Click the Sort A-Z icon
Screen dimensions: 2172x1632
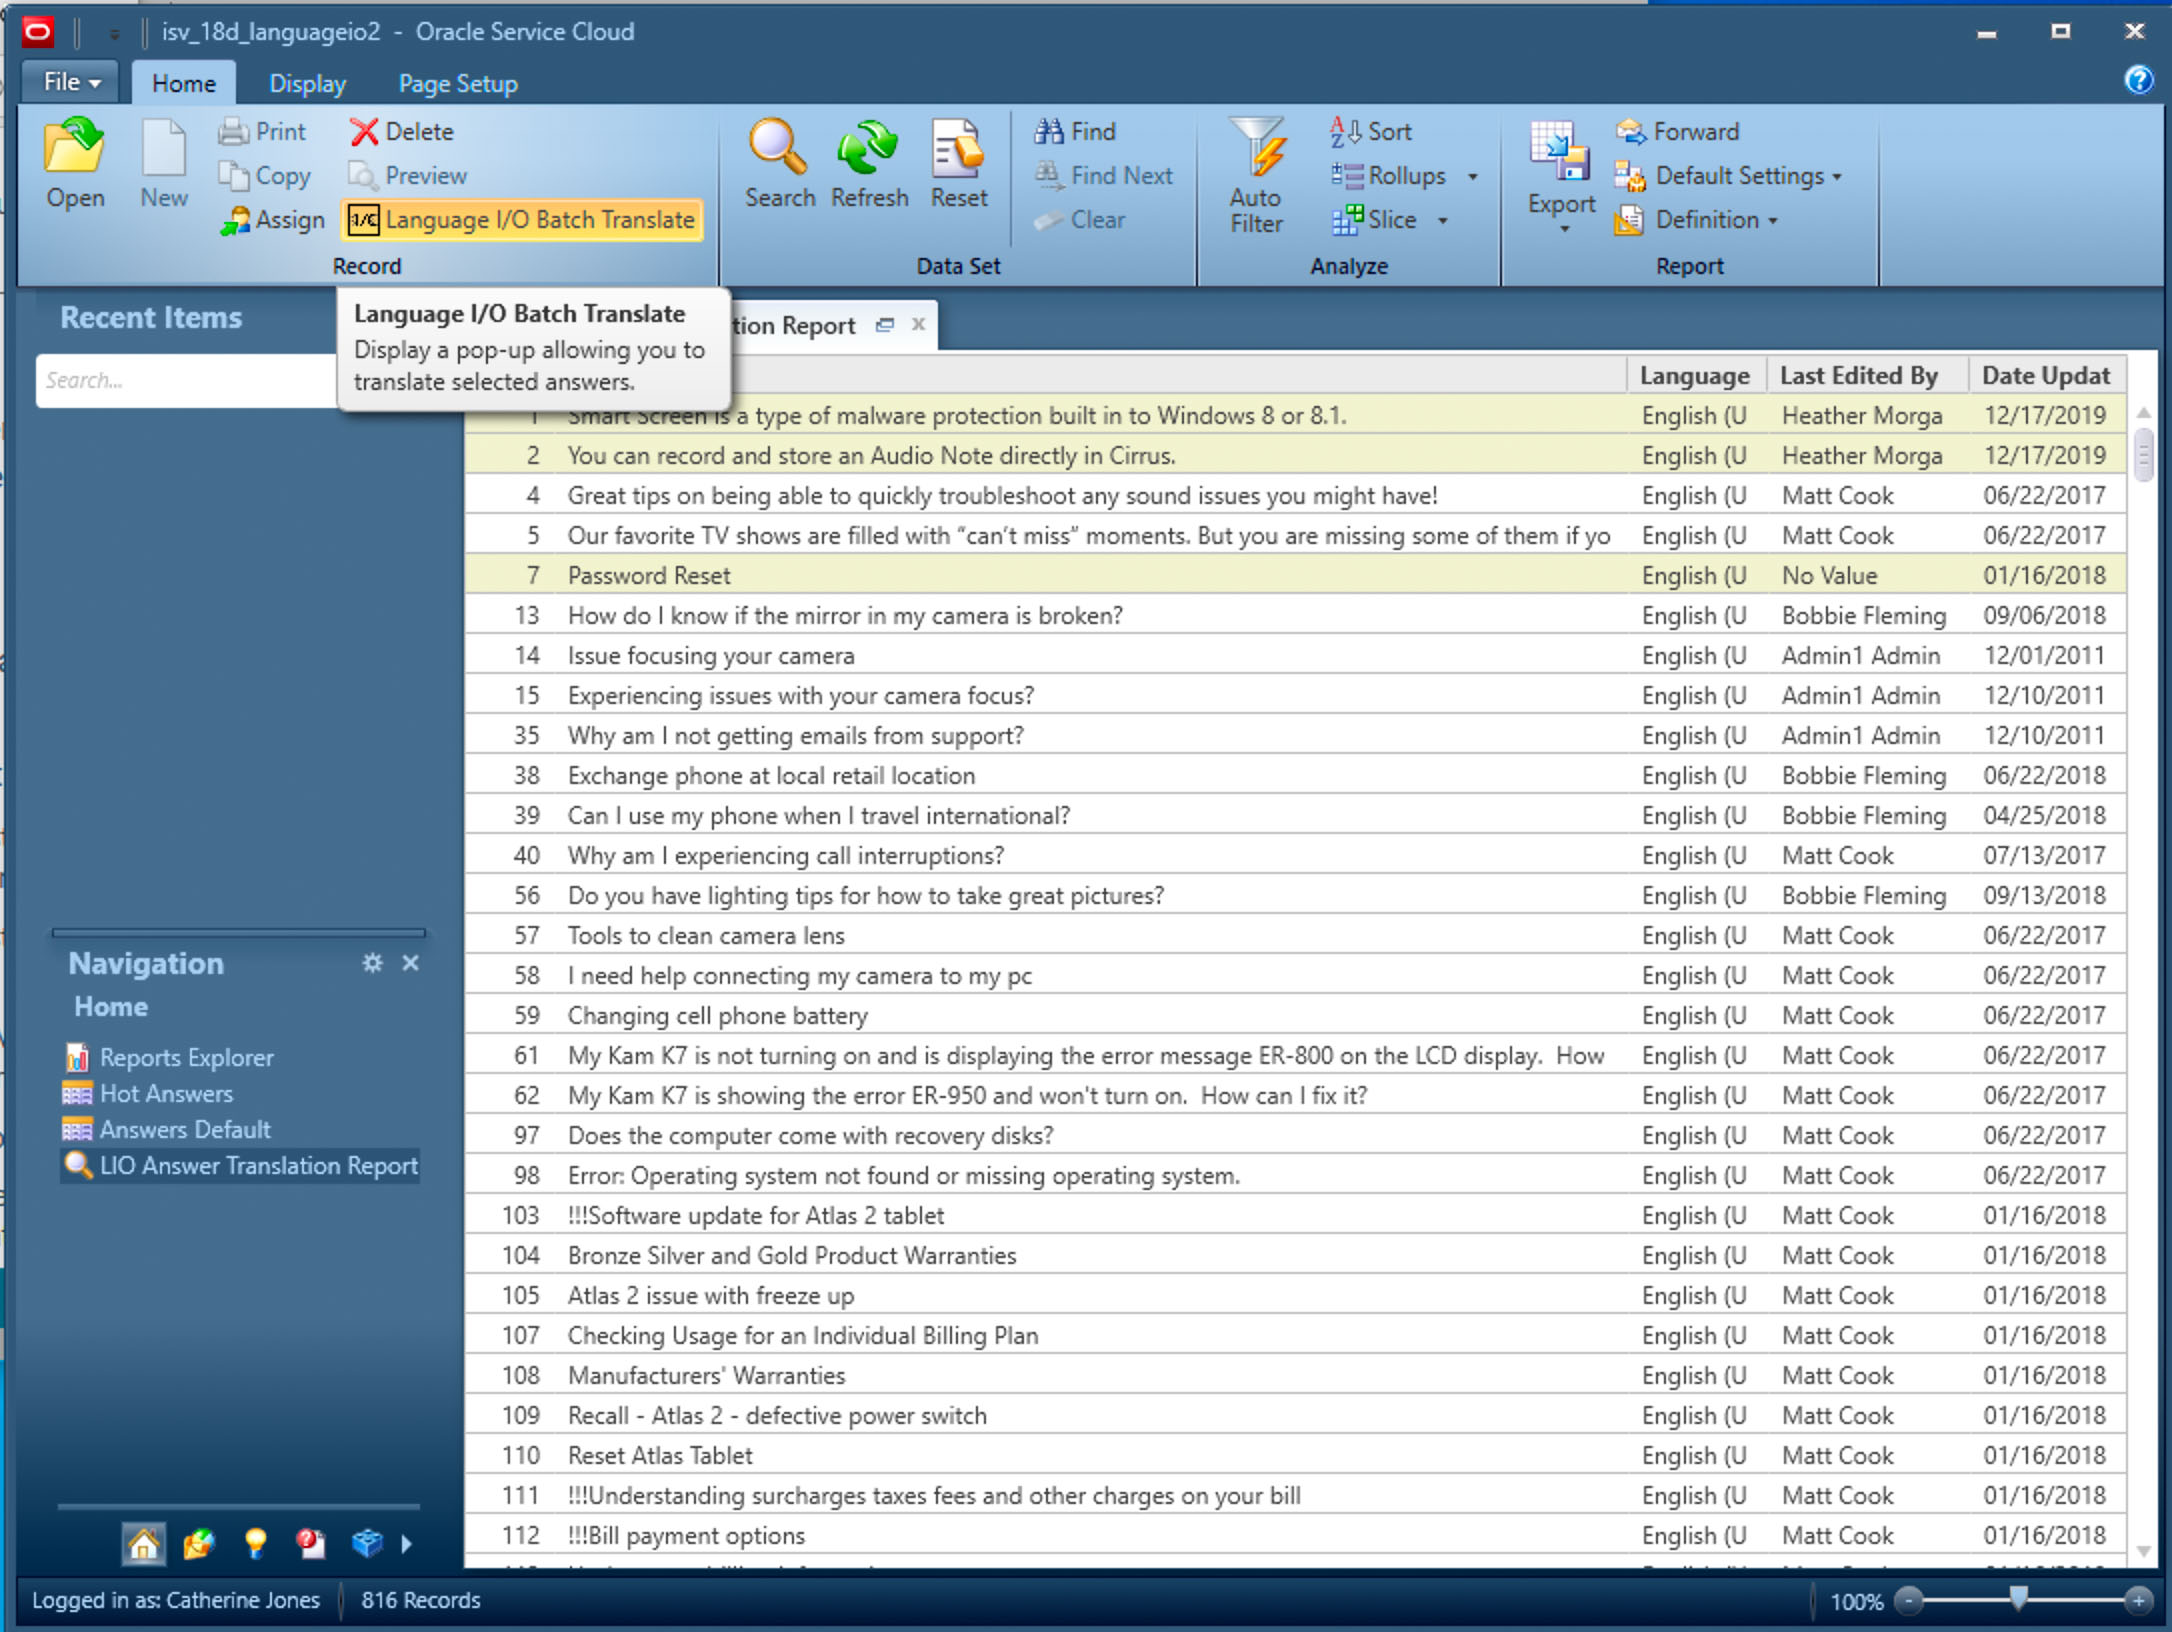click(1346, 132)
